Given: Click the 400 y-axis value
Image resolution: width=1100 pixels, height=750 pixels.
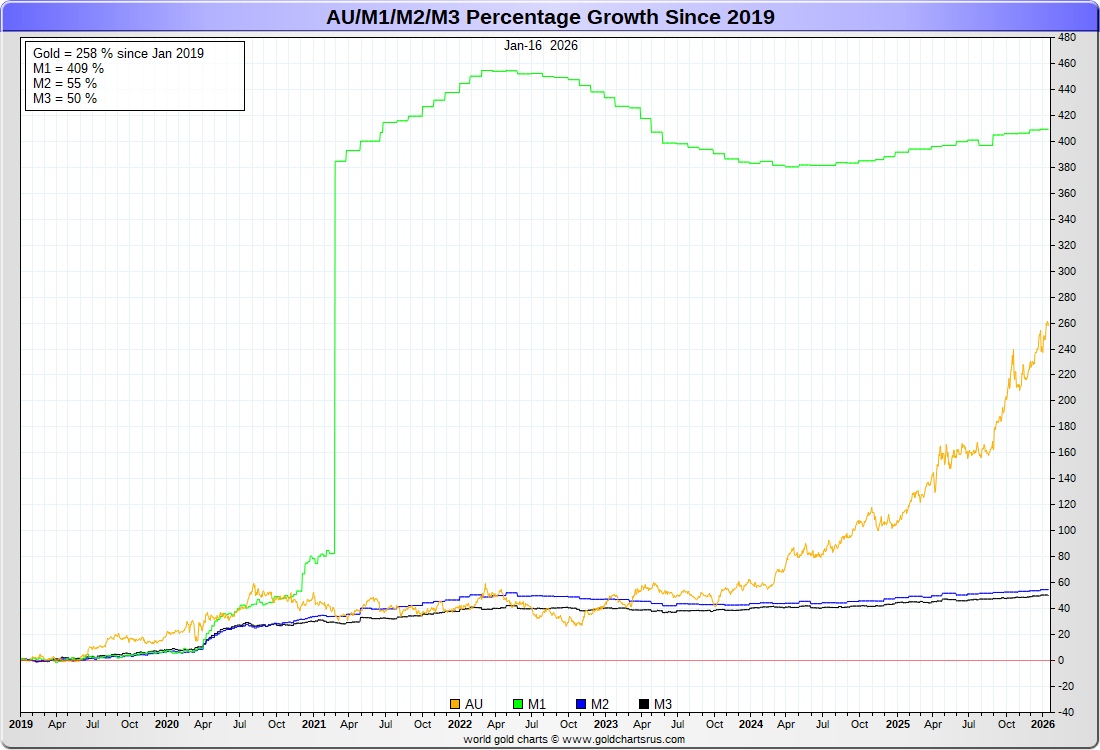Looking at the screenshot, I should coord(1067,141).
